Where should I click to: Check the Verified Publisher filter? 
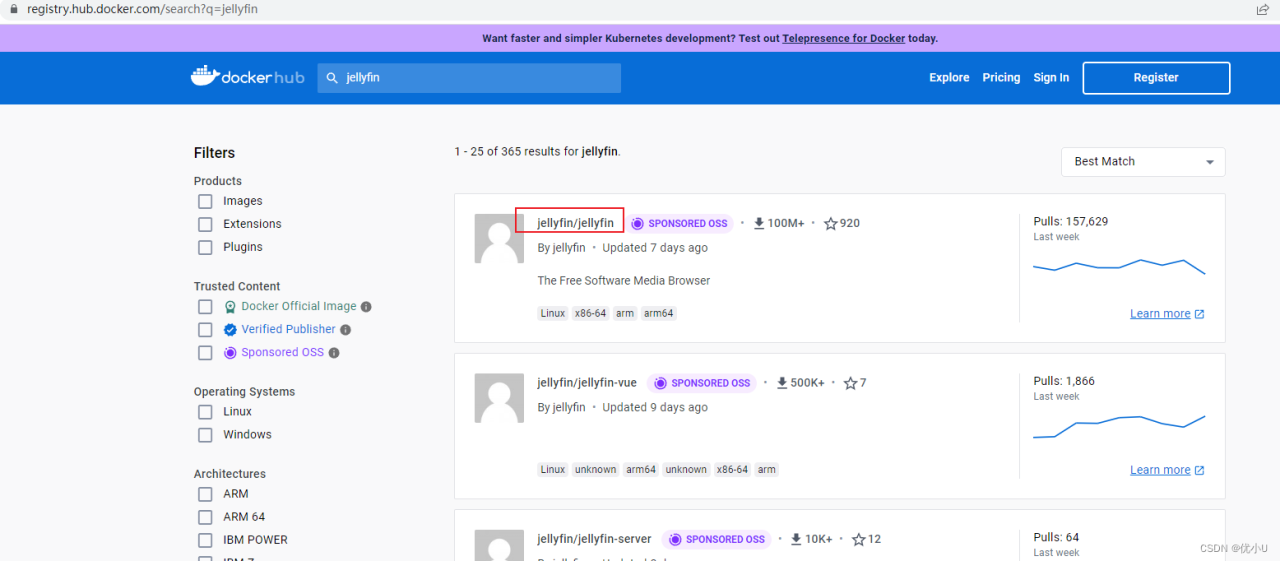205,330
